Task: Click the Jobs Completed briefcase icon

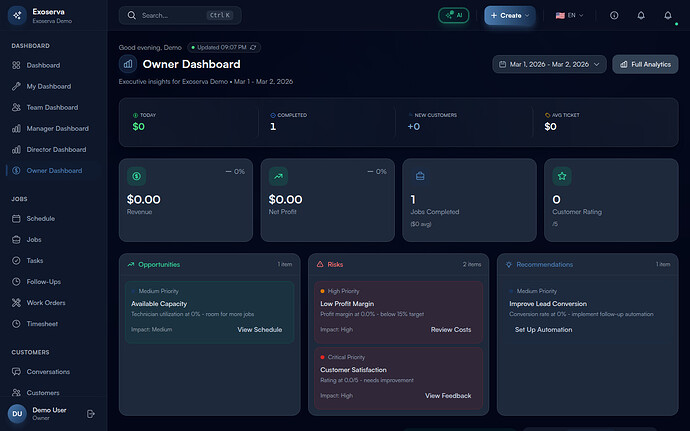Action: [420, 176]
